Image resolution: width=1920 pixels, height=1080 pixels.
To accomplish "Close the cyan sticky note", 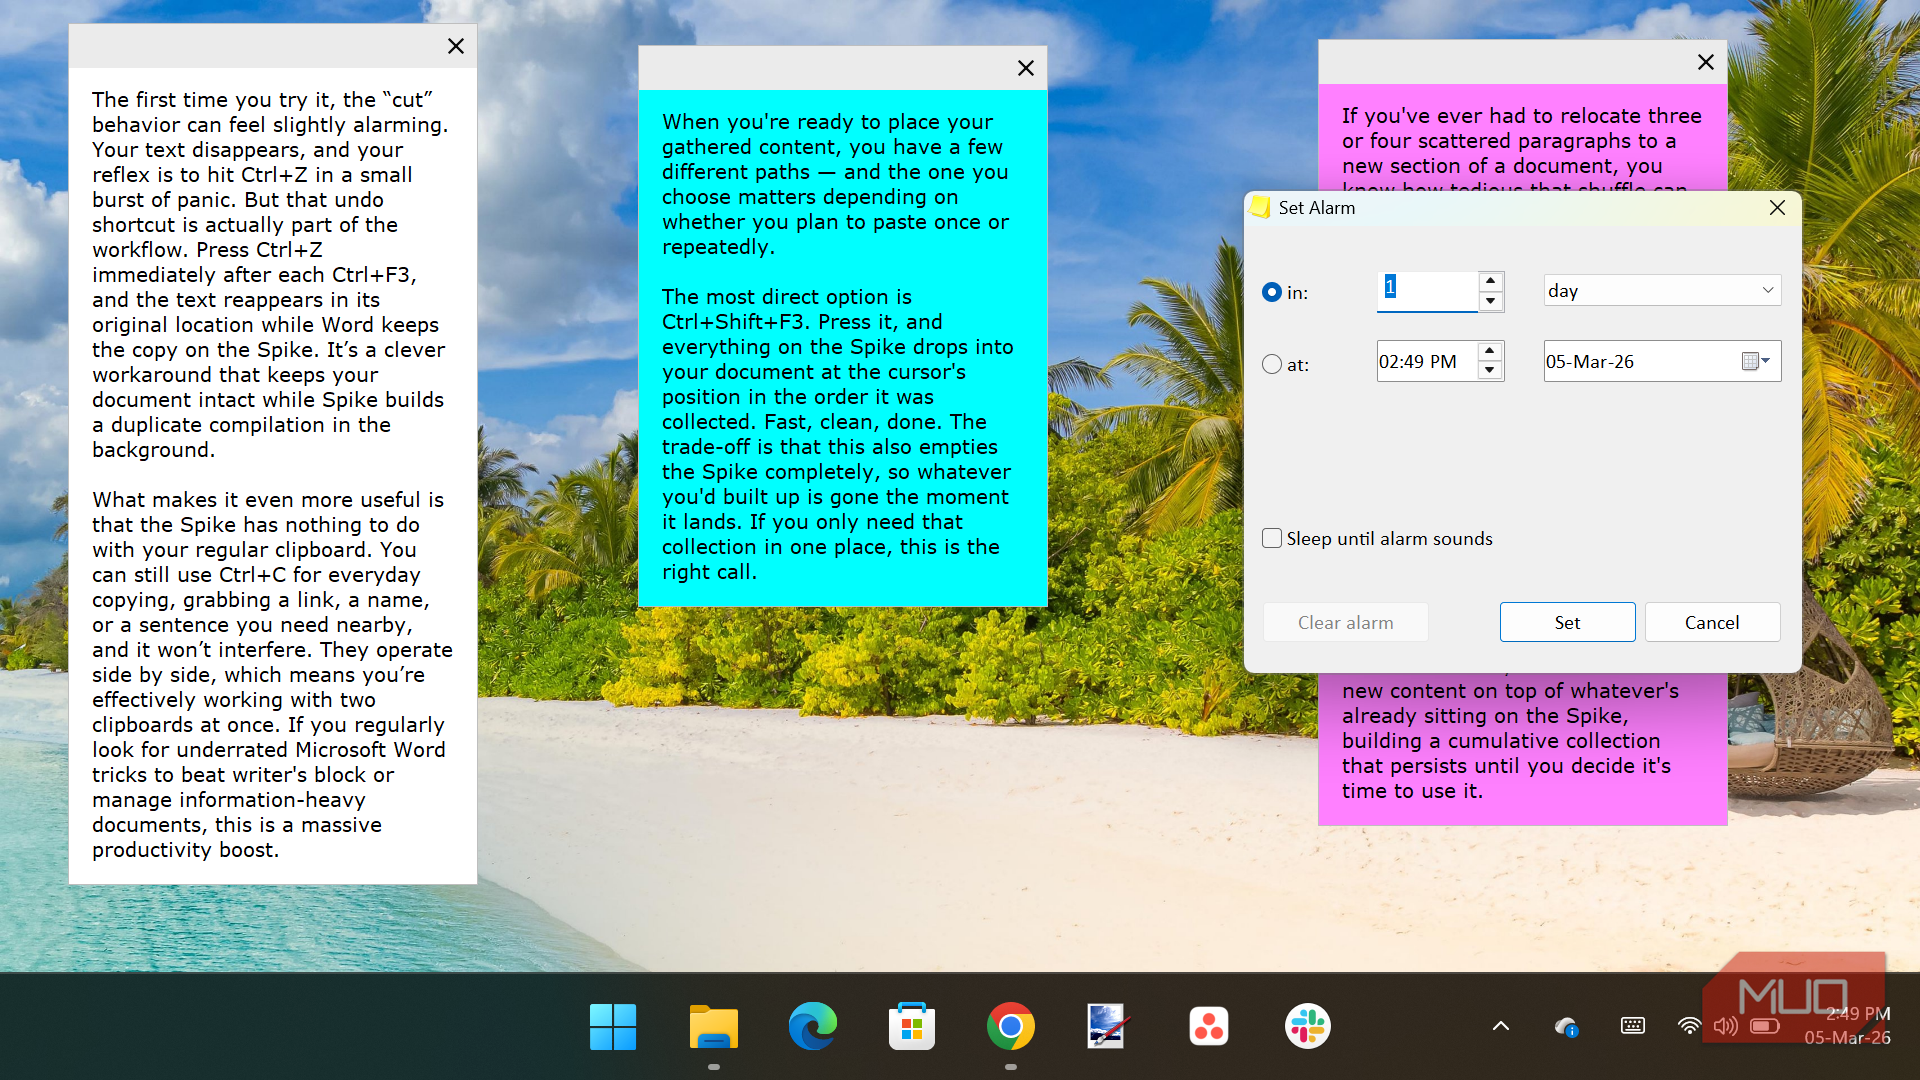I will pyautogui.click(x=1025, y=68).
